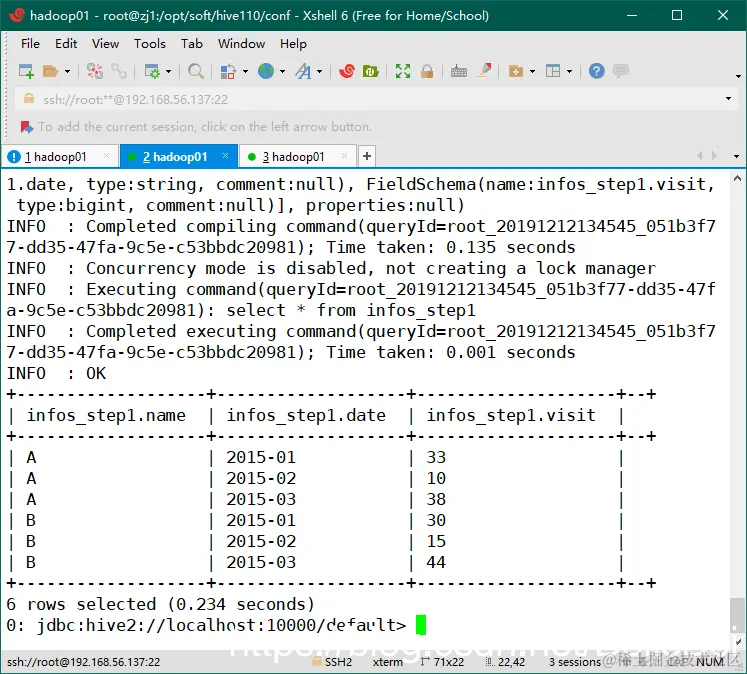Open the session Properties gear icon
This screenshot has width=747, height=674.
[152, 71]
